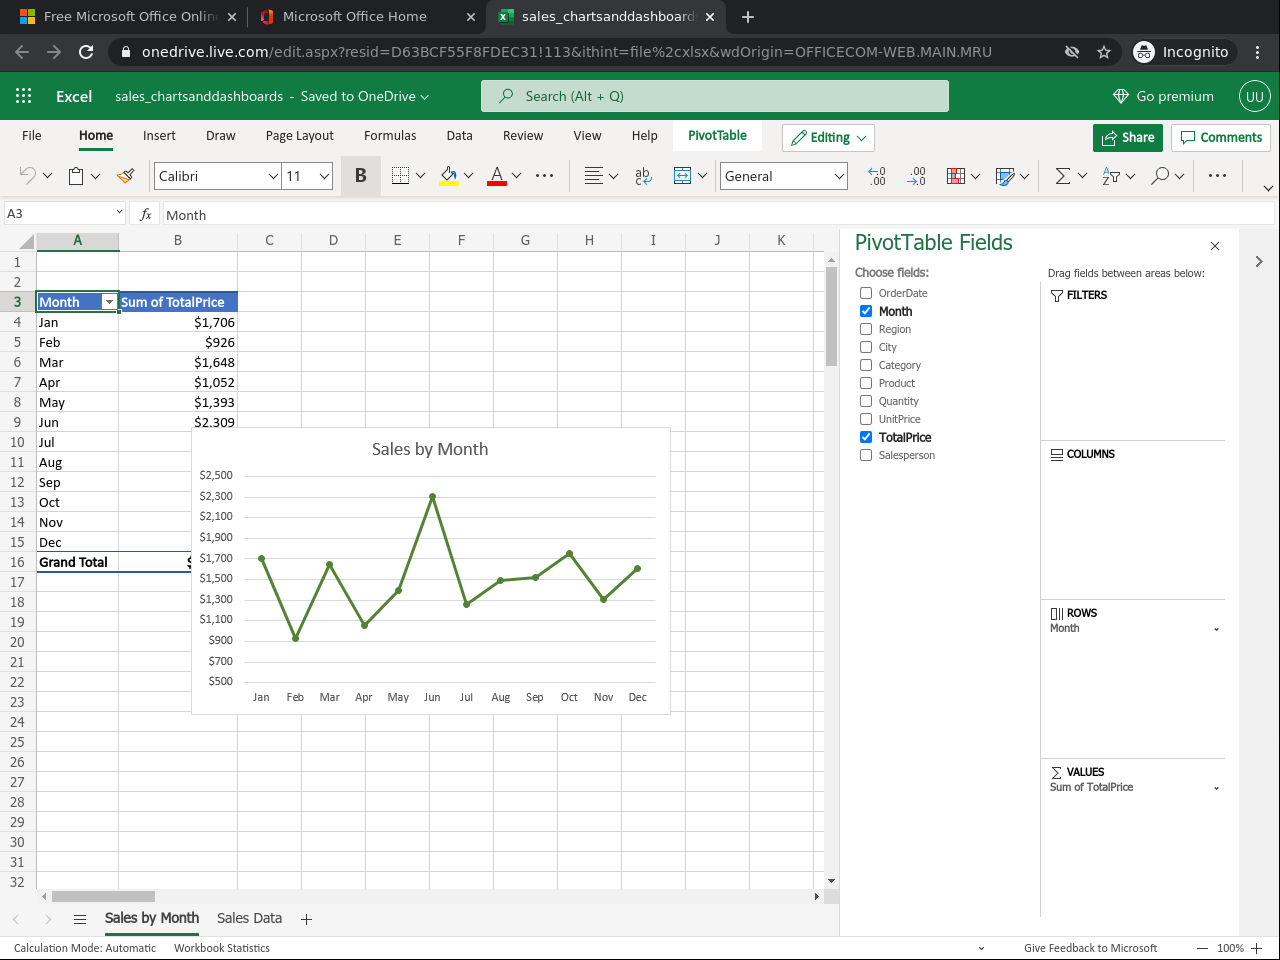This screenshot has width=1280, height=960.
Task: Toggle bold formatting
Action: [361, 176]
